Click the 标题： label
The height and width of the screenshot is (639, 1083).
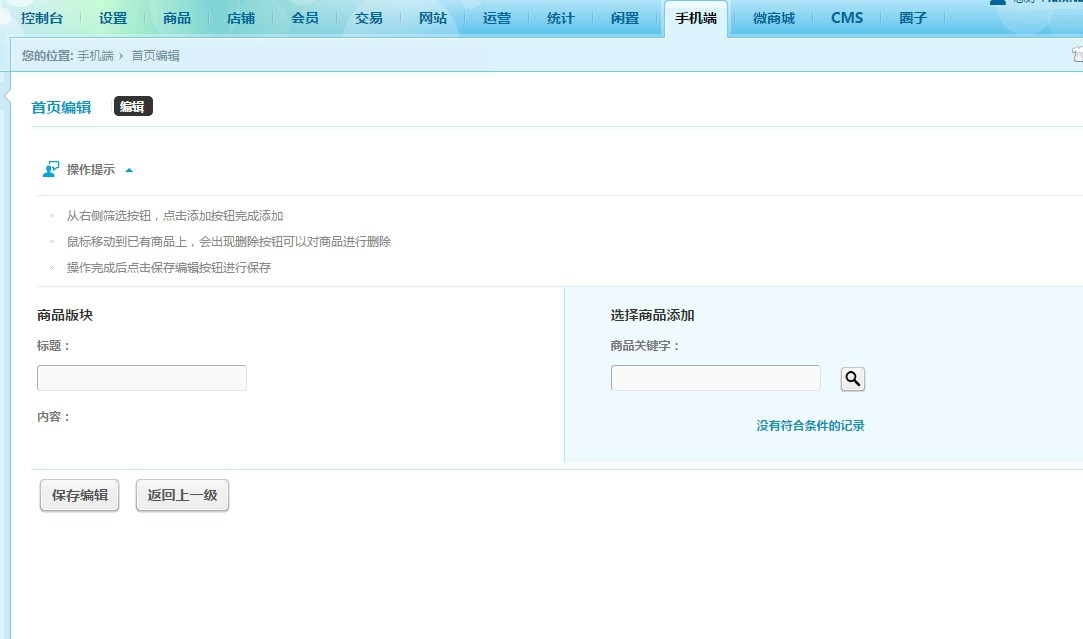point(53,346)
